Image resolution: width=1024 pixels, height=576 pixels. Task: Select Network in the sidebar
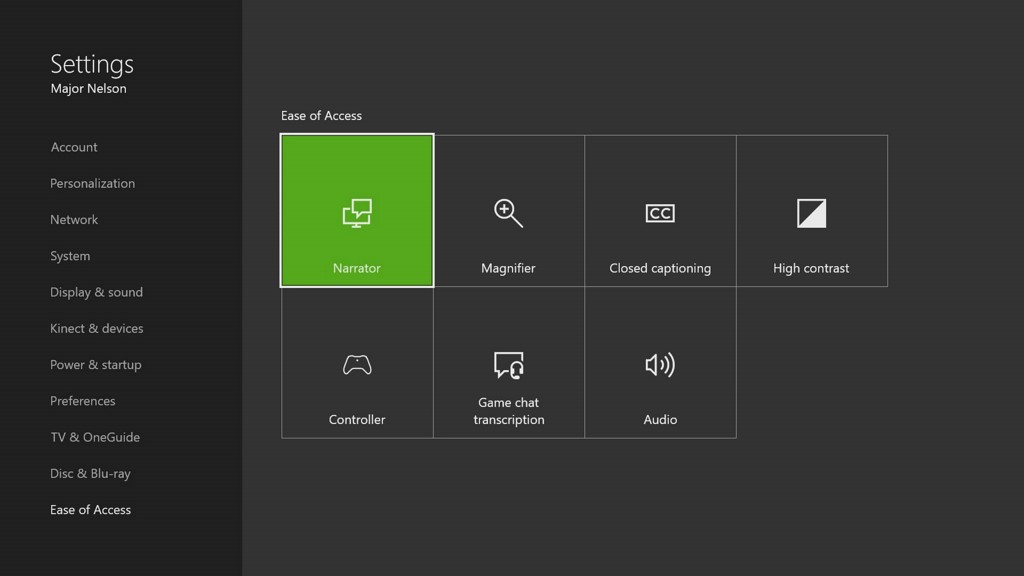coord(74,219)
